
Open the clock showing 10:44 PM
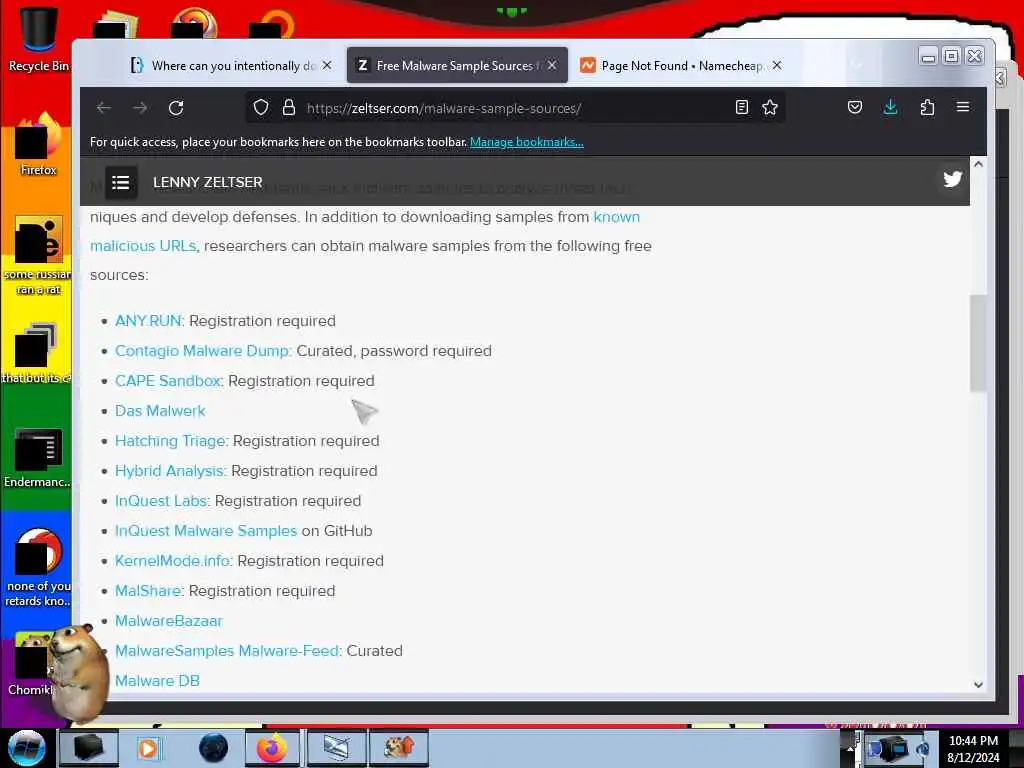point(973,748)
